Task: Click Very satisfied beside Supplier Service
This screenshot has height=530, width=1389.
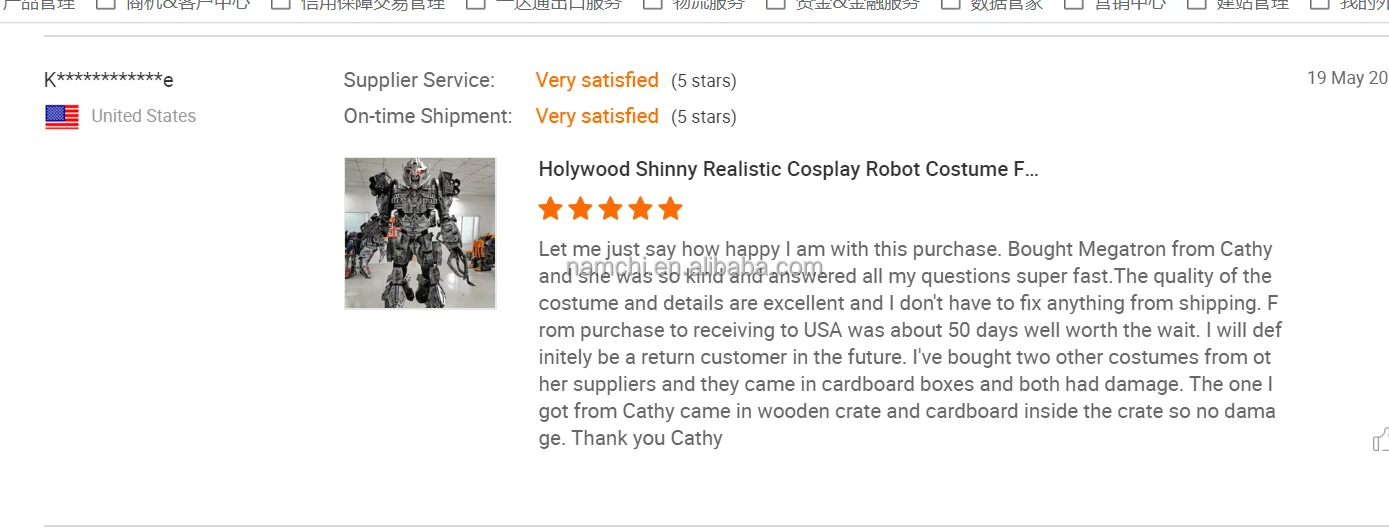Action: (x=597, y=80)
